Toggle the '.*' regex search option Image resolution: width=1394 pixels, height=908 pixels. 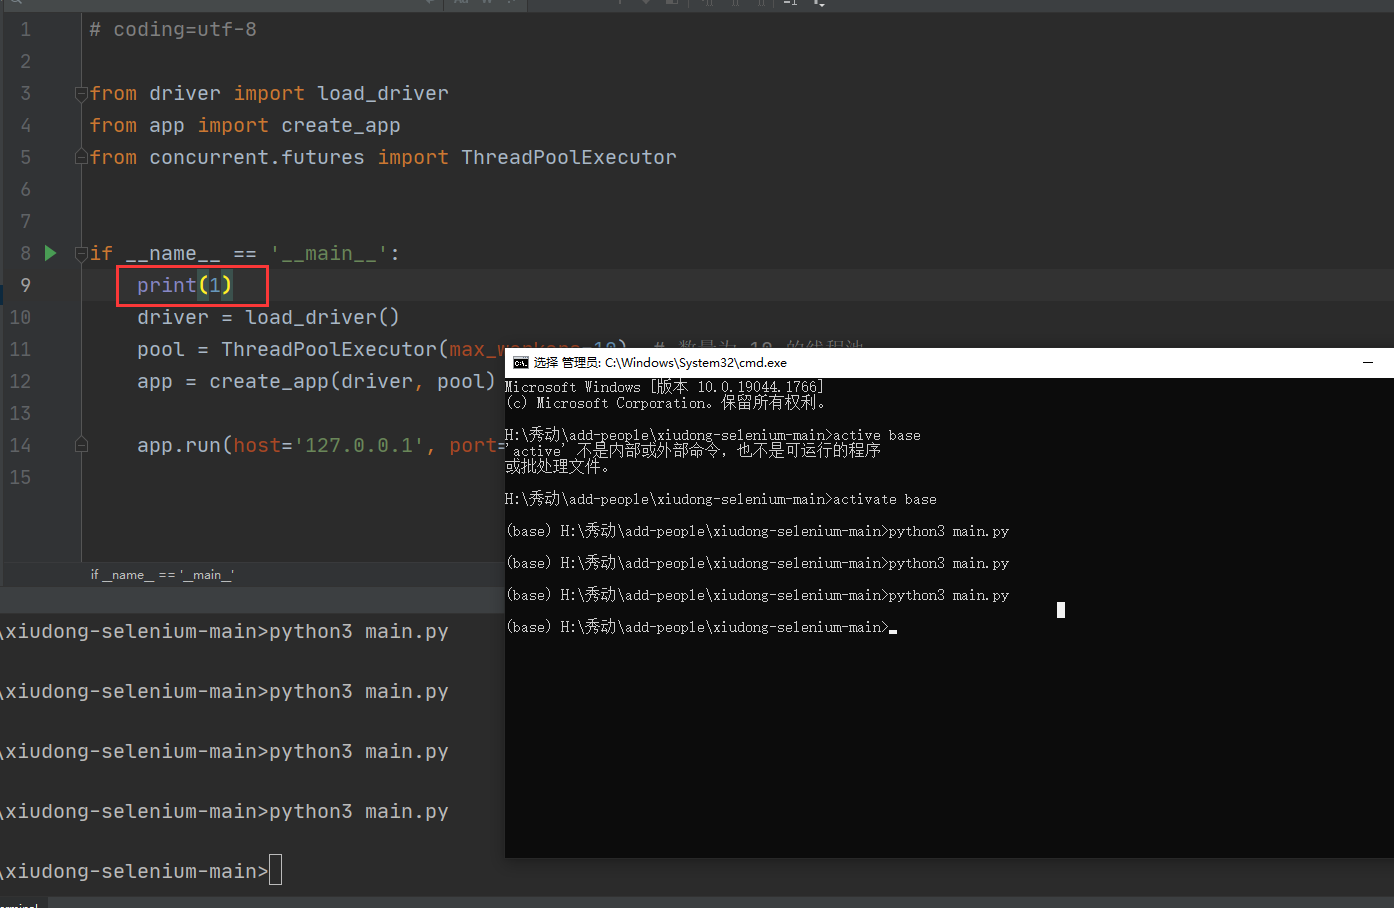[513, 4]
